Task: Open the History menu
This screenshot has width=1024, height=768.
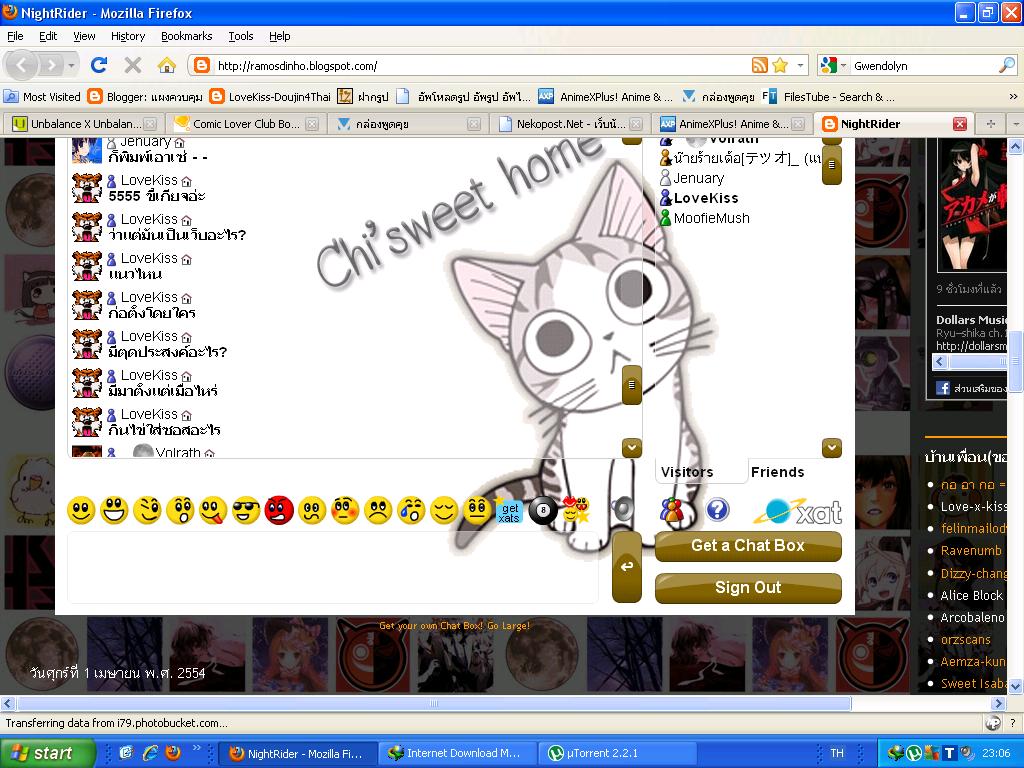Action: coord(127,36)
